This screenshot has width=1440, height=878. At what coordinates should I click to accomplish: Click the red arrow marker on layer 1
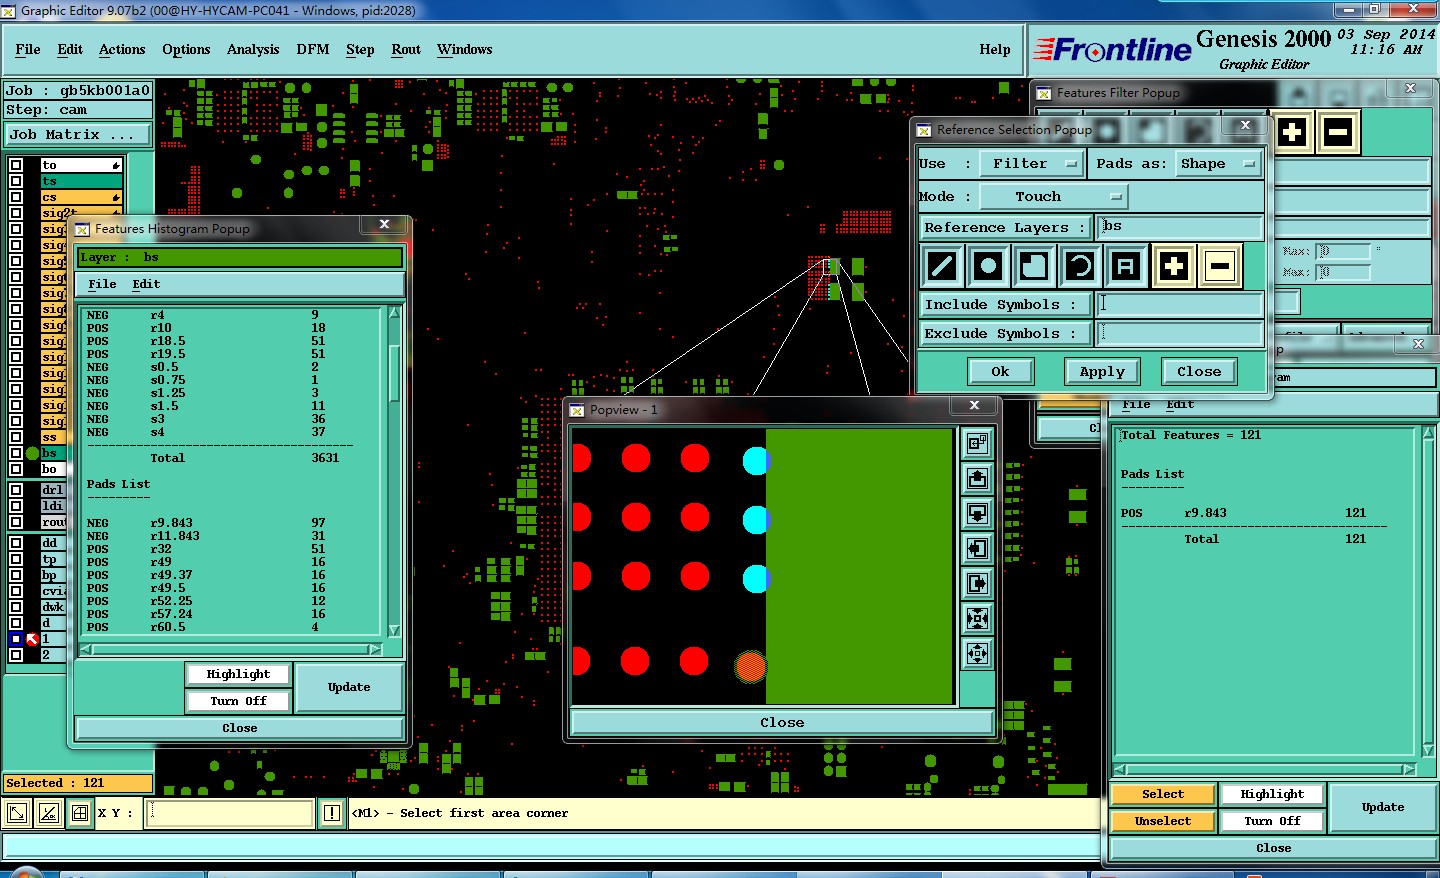tap(32, 639)
